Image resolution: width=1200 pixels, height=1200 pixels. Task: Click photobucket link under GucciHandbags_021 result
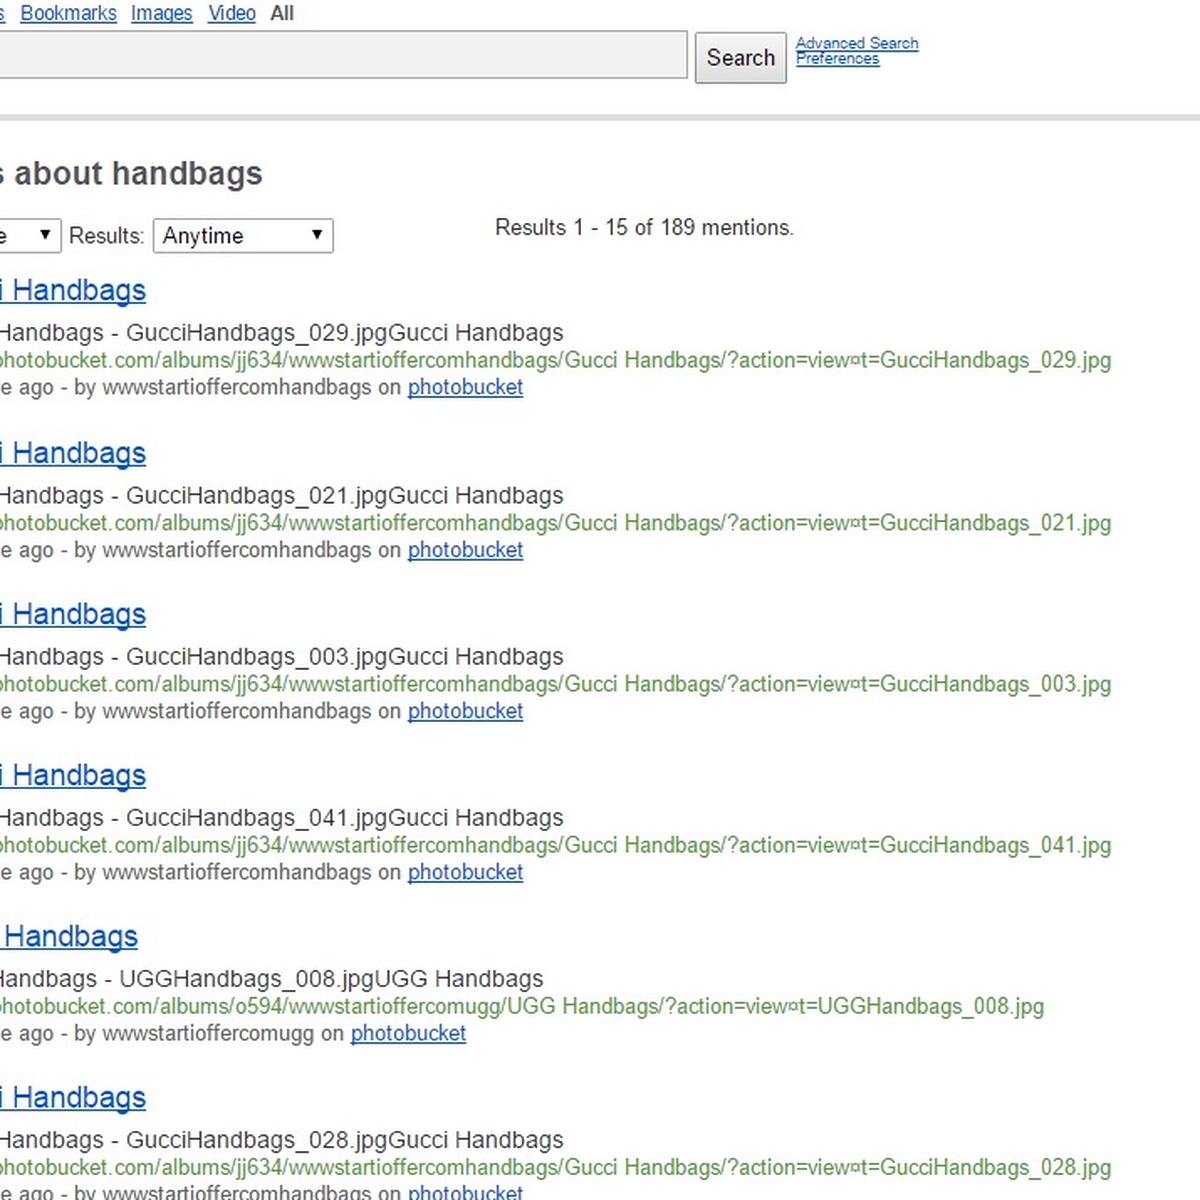click(x=465, y=551)
